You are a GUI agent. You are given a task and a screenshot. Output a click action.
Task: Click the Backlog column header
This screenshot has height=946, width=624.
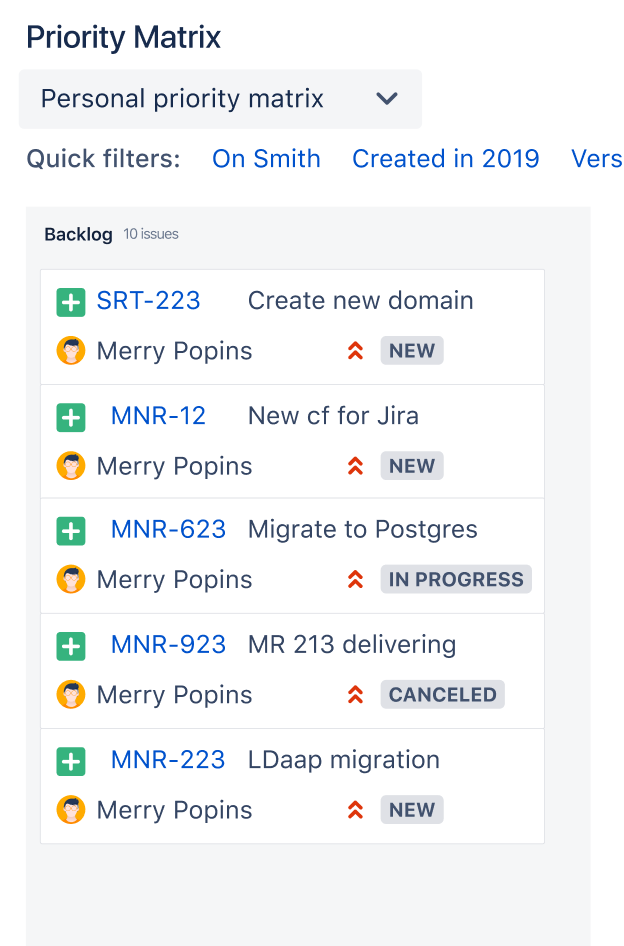(78, 234)
